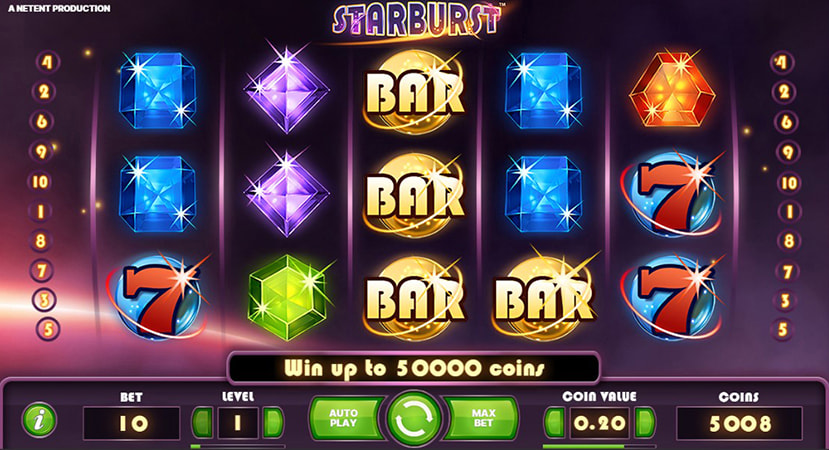Click the red 7 on first reel

tap(157, 297)
